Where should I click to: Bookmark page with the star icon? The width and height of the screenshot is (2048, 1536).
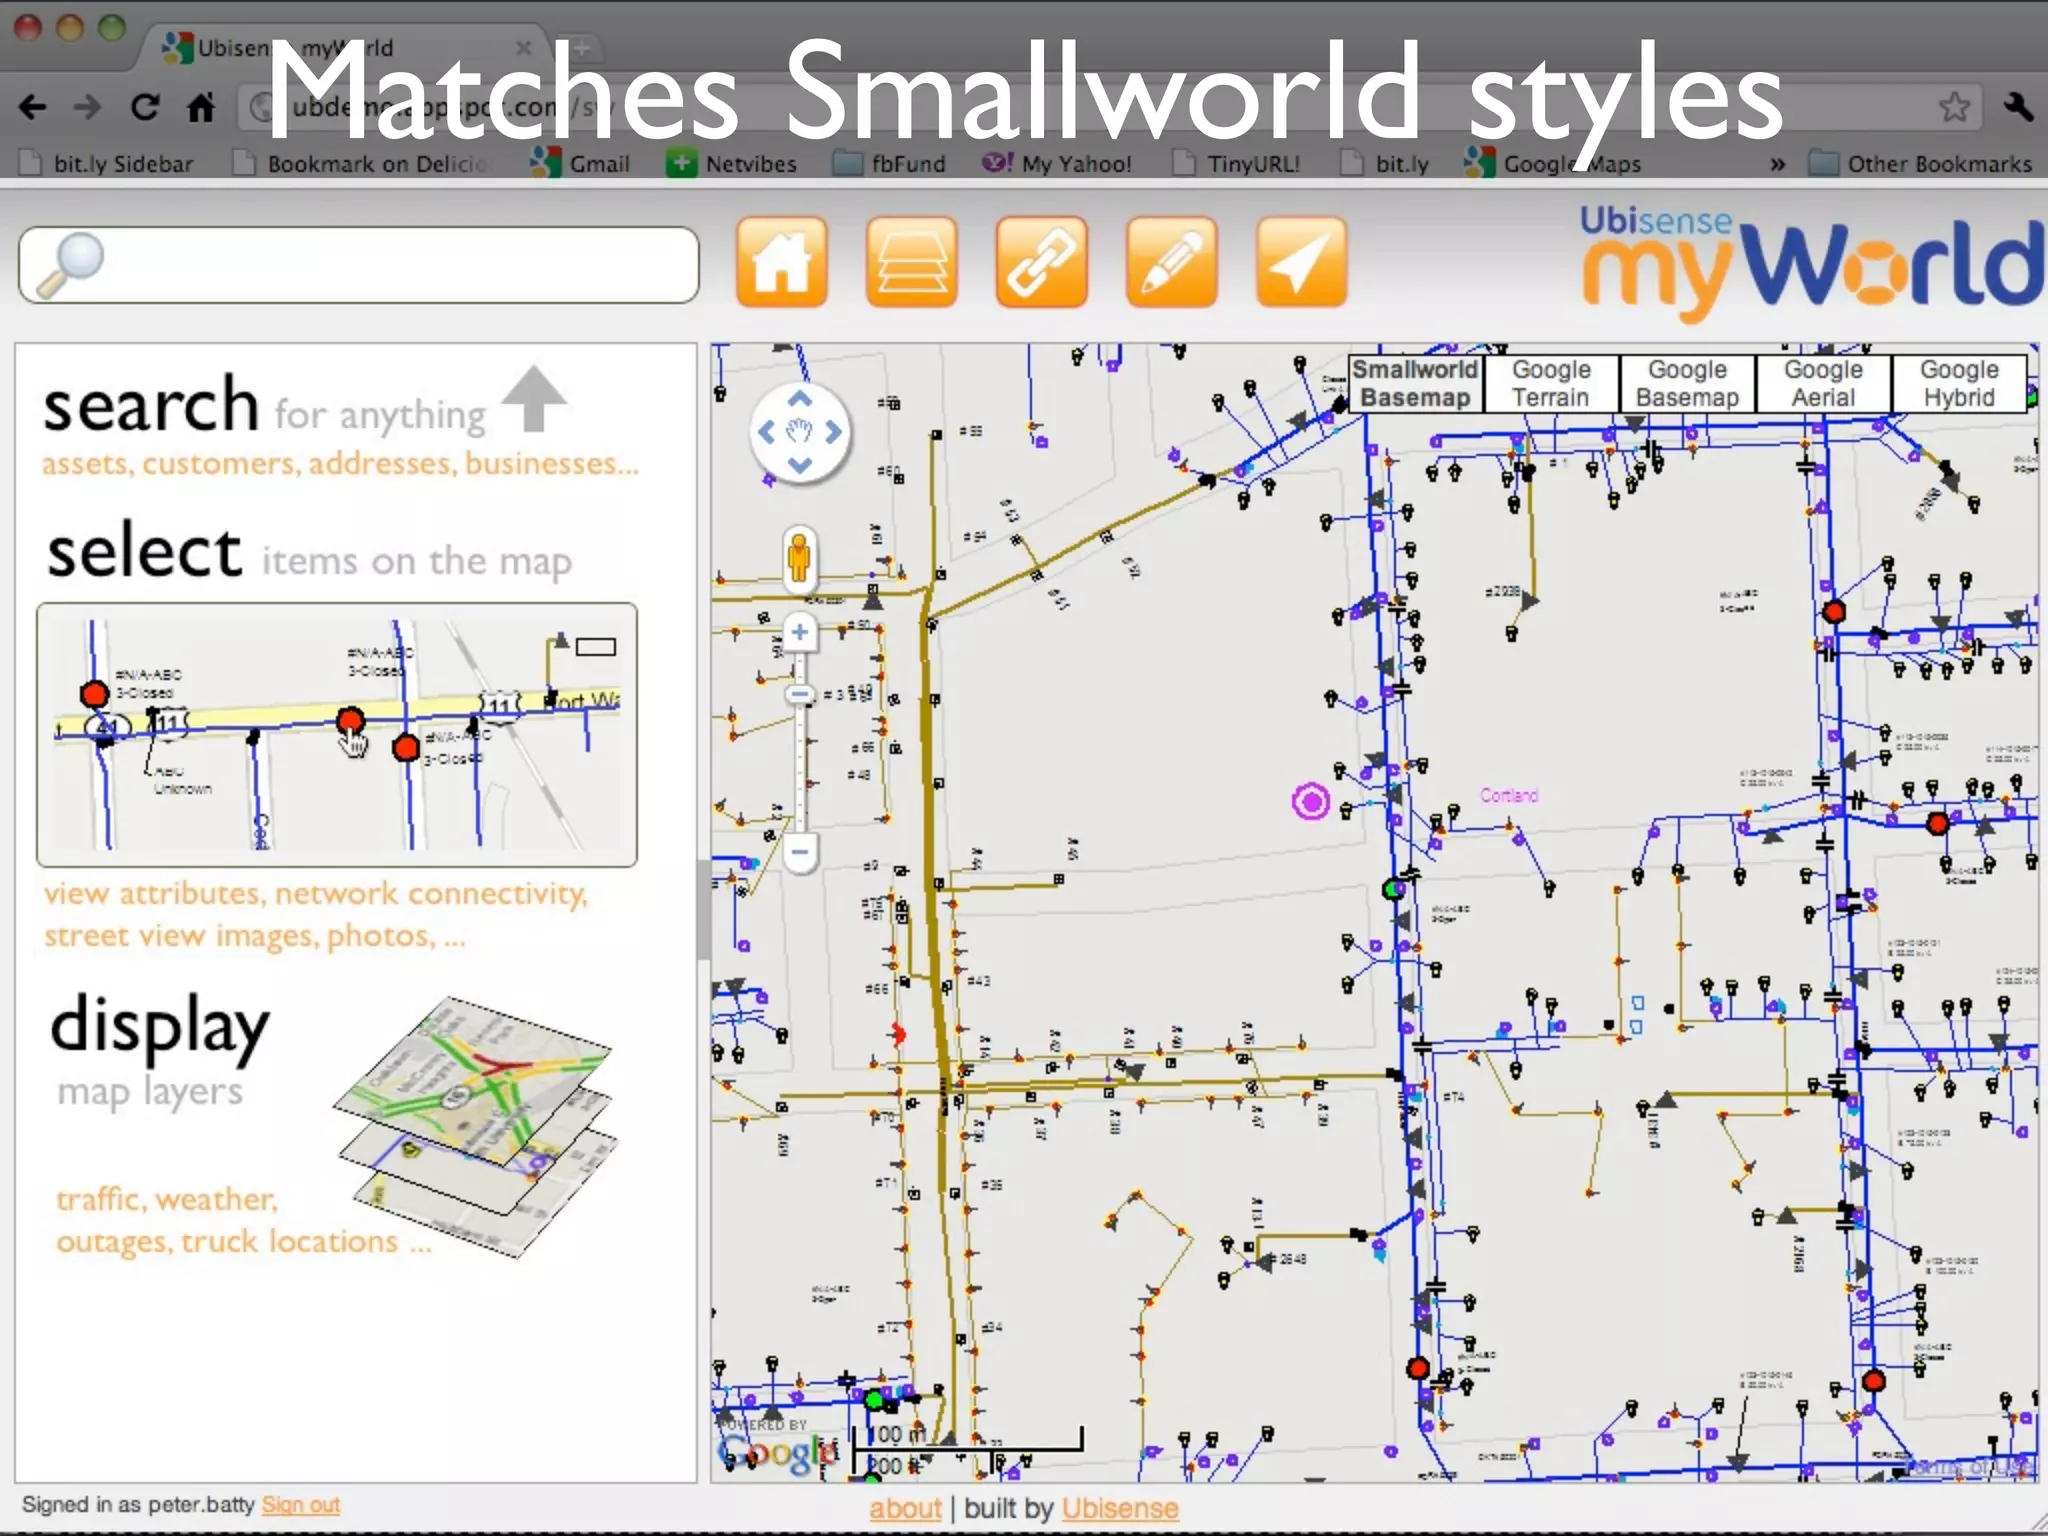tap(1954, 107)
